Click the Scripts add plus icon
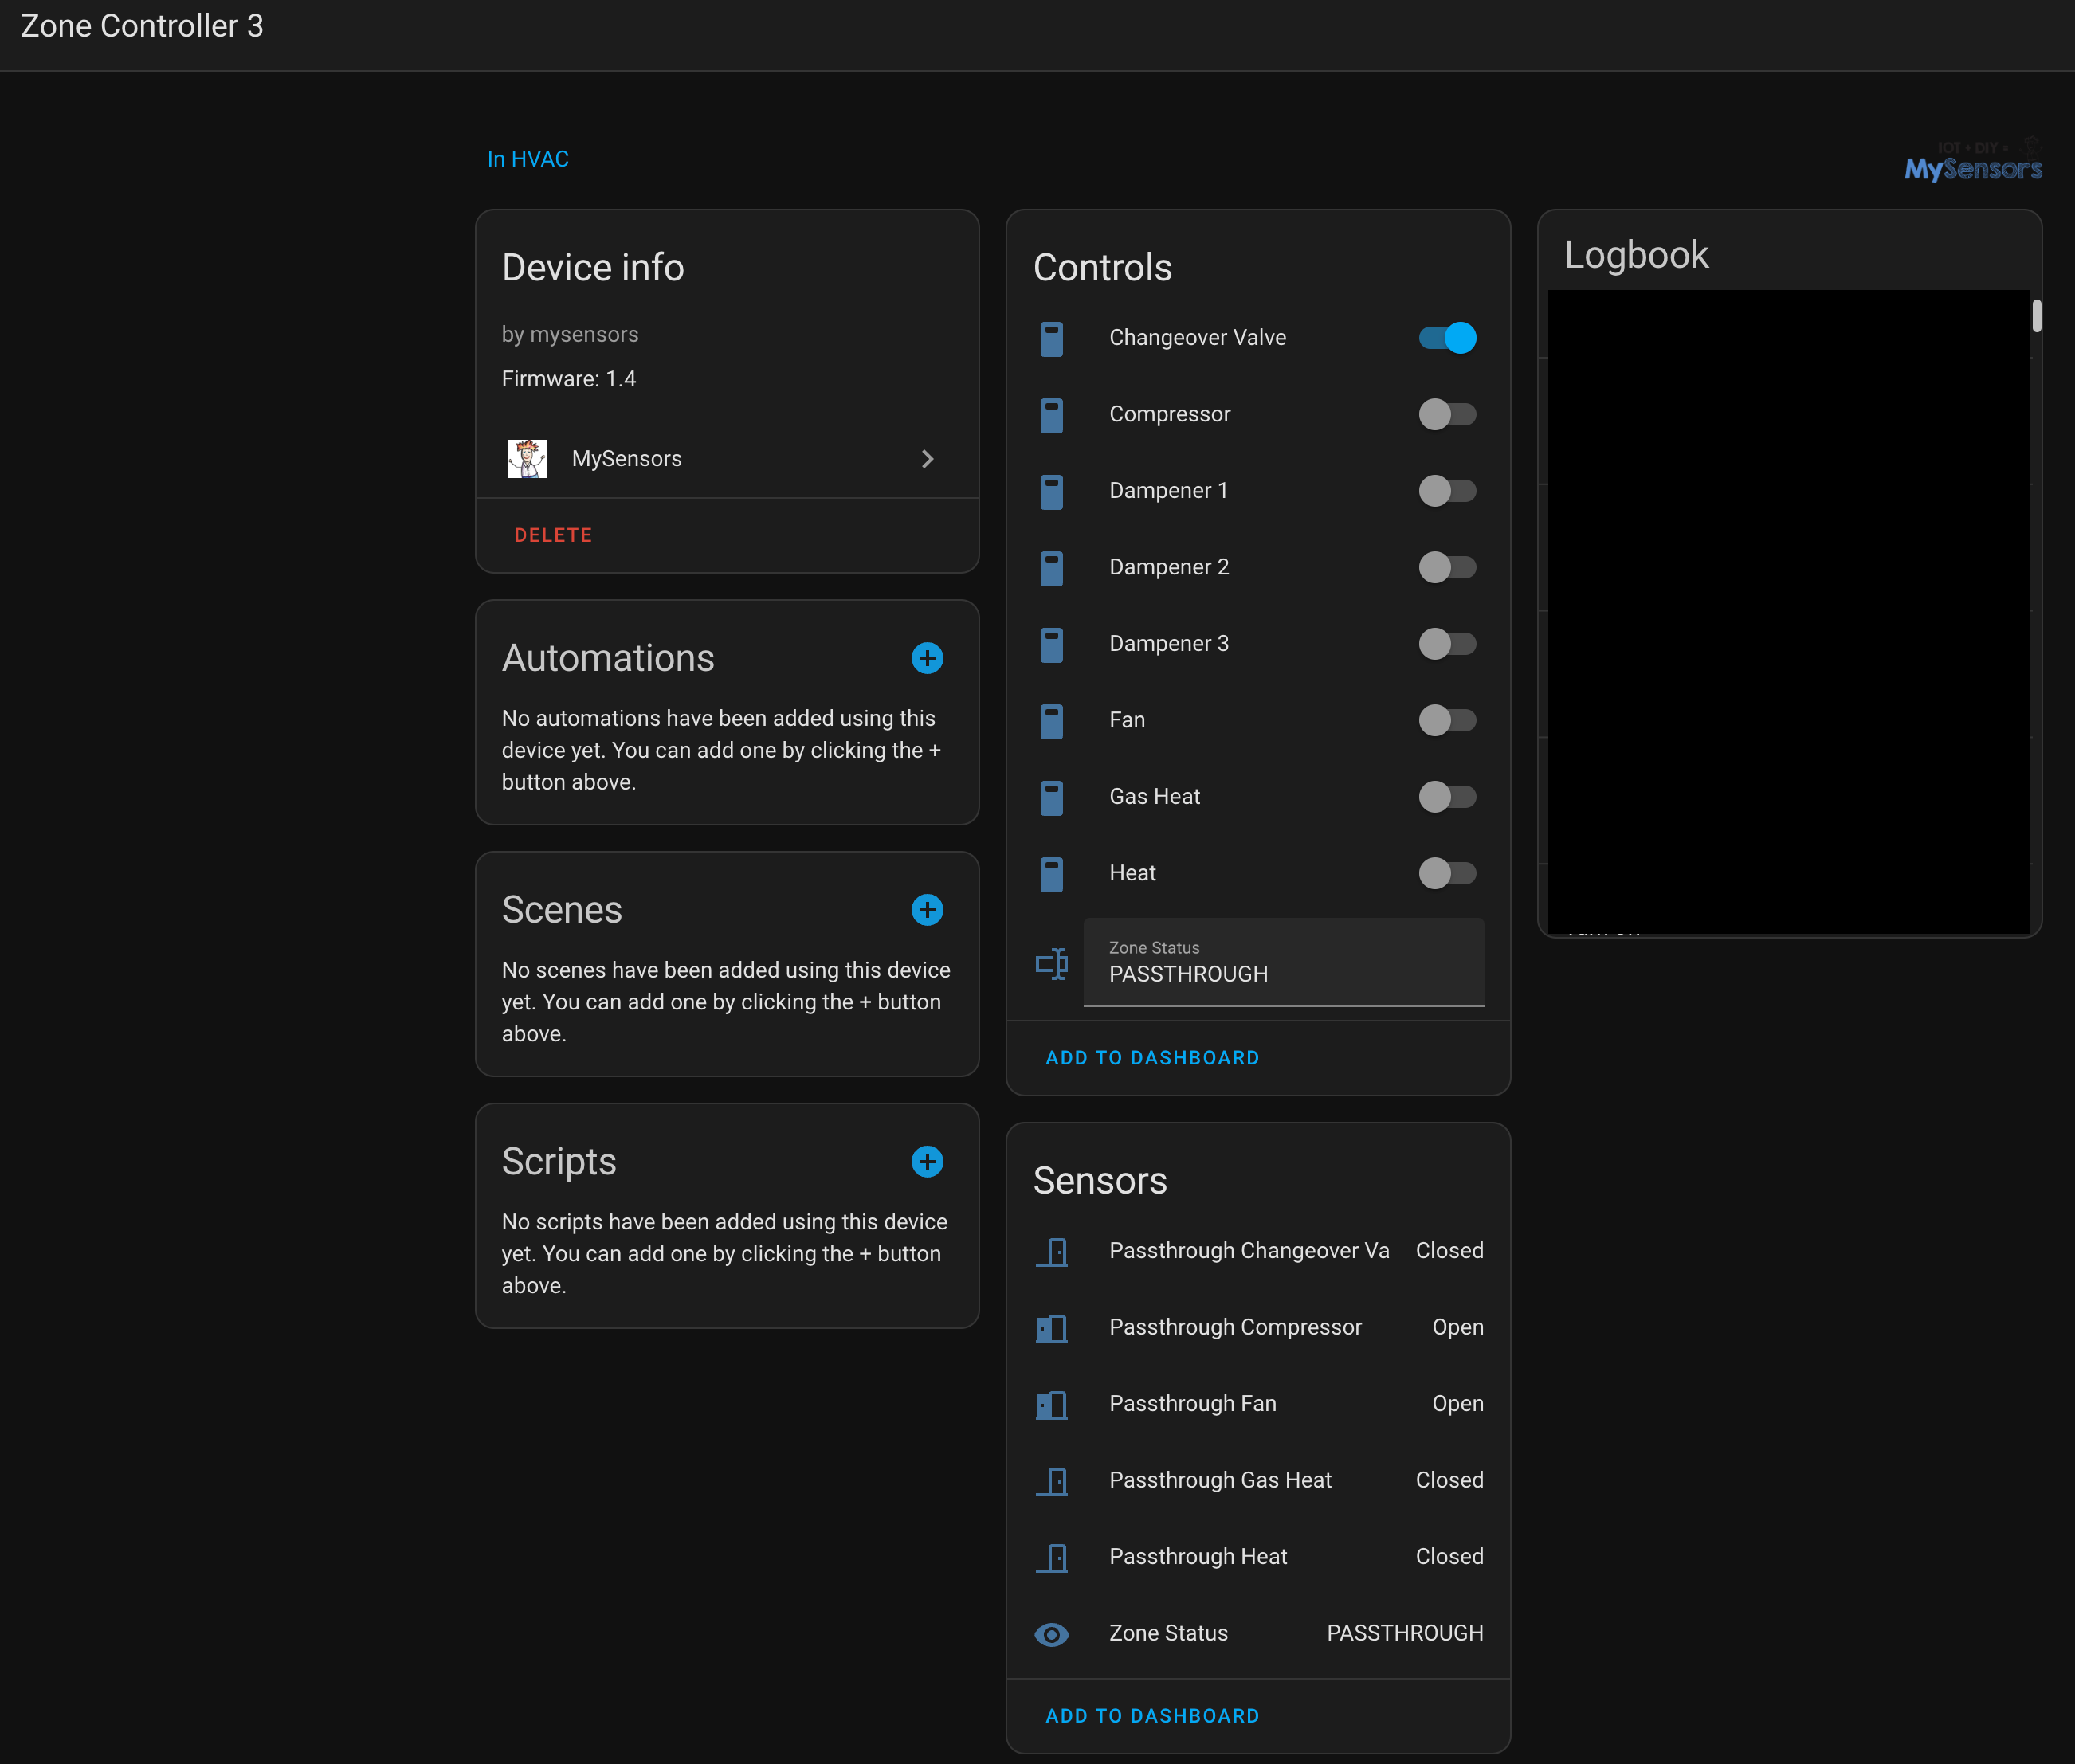This screenshot has width=2075, height=1764. point(927,1161)
